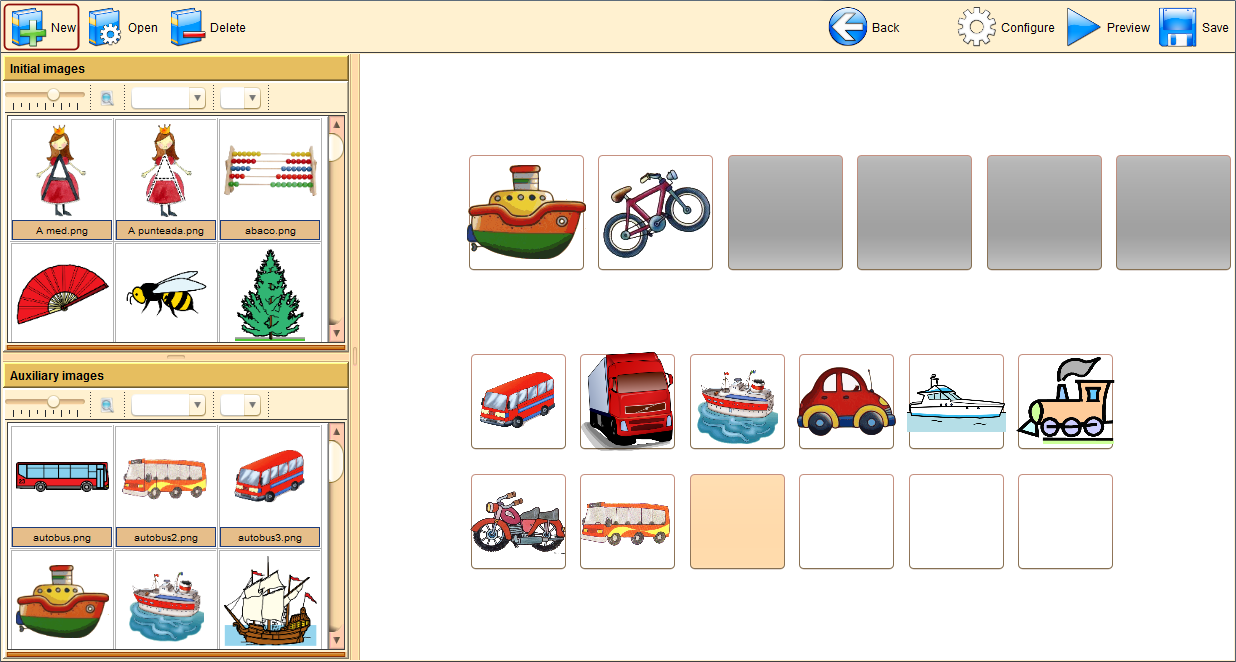Save with the floppy disk icon
The image size is (1236, 662).
point(1178,27)
